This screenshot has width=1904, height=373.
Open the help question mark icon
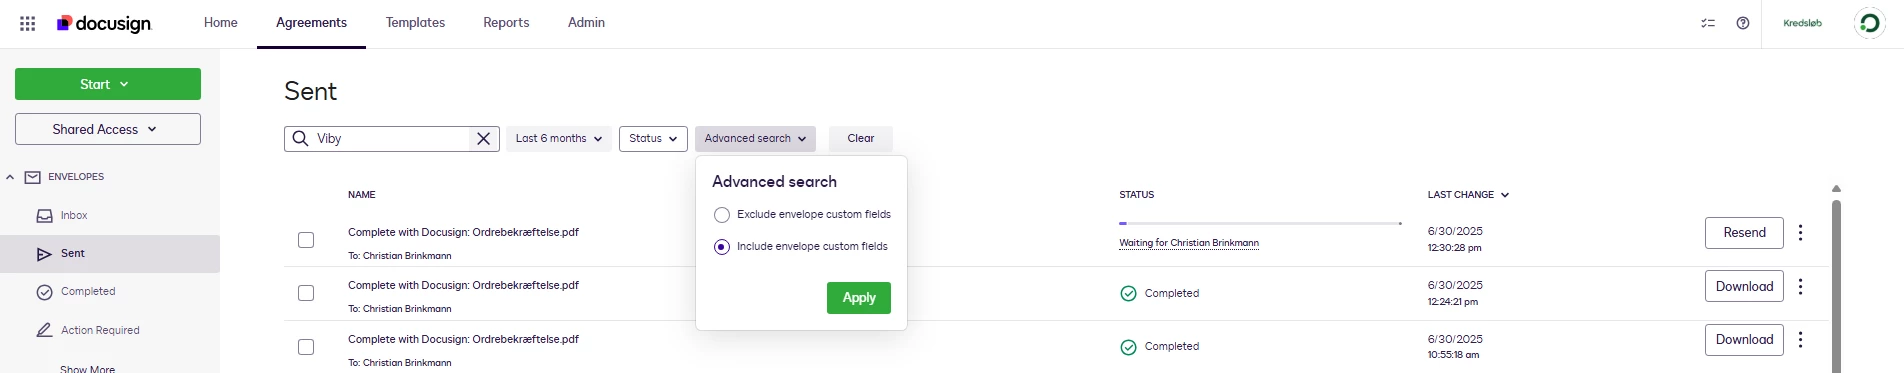(x=1743, y=23)
